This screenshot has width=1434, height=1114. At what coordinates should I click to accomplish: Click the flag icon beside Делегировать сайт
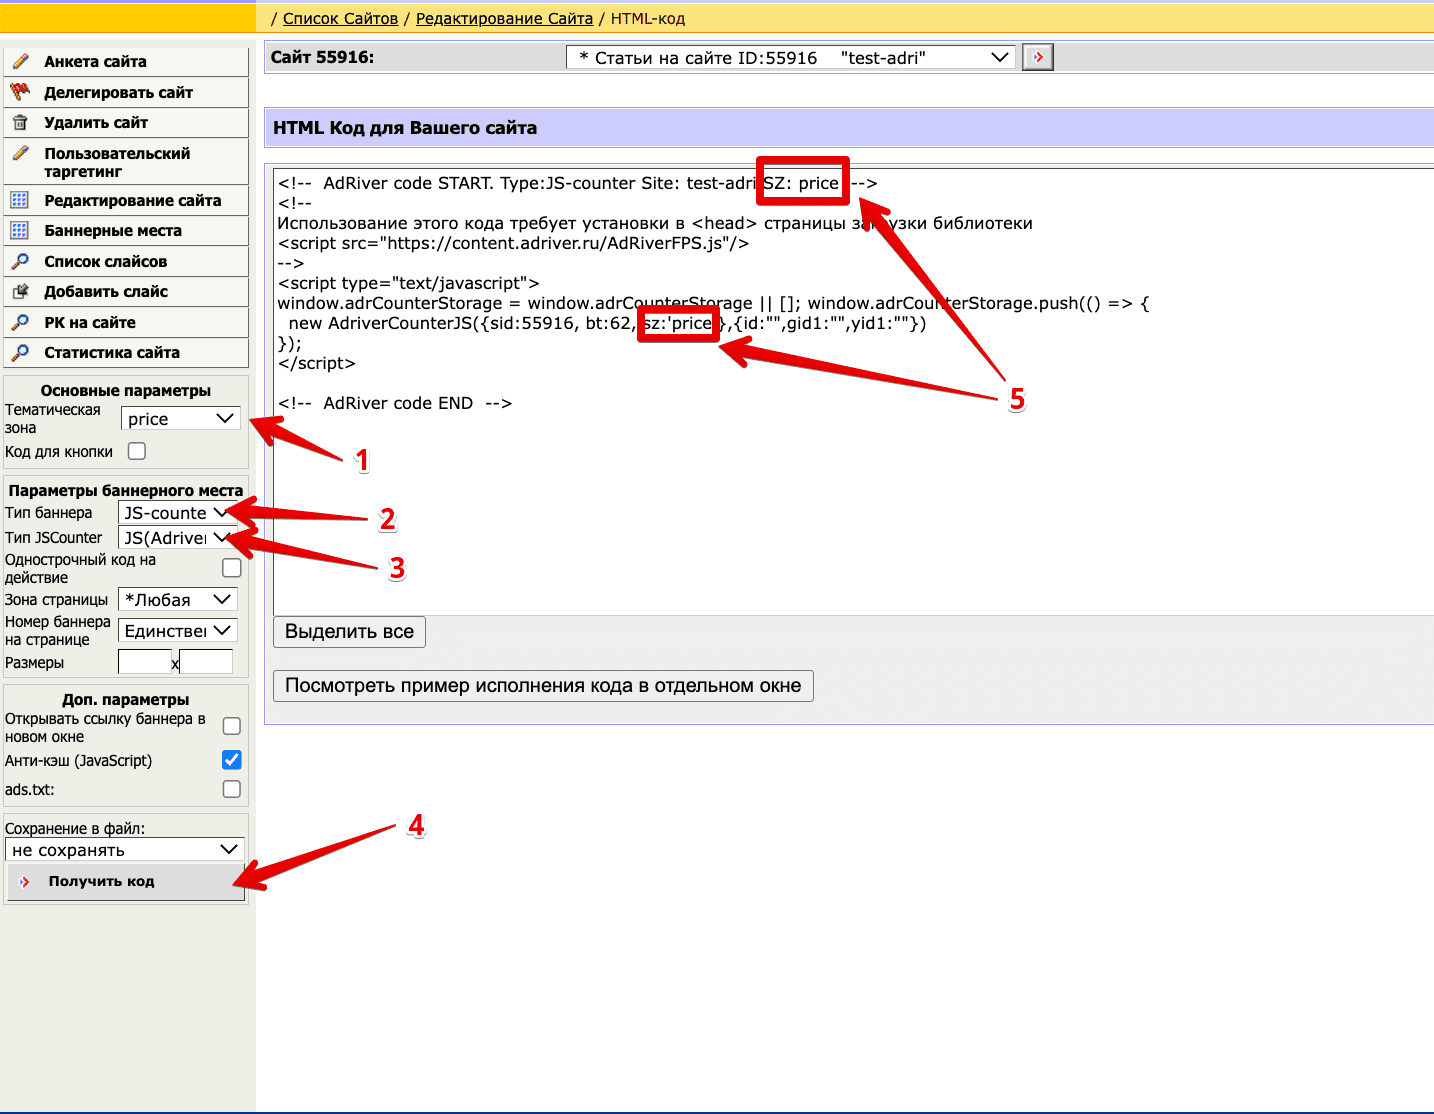(x=20, y=92)
